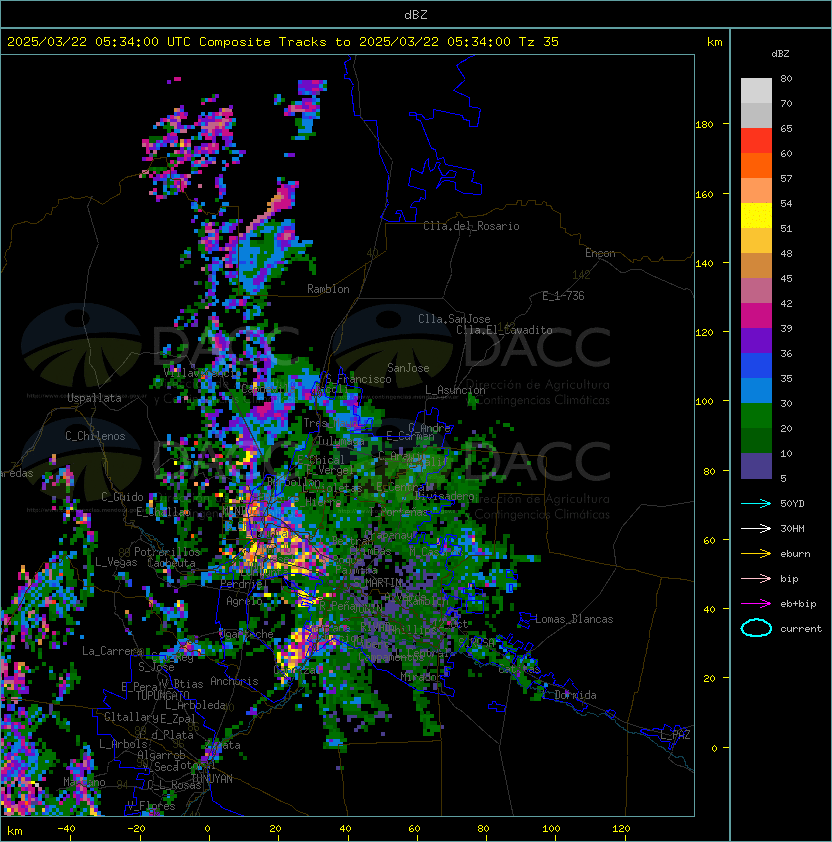
Task: Select the golden 48-51 dBZ legend swatch
Action: [756, 241]
